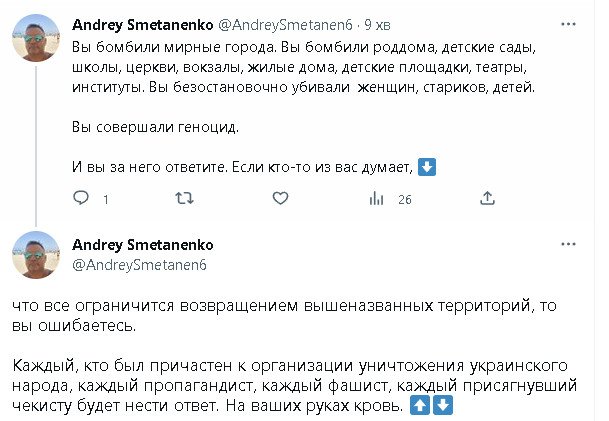609x421 pixels.
Task: Click the view count "26"
Action: coord(404,200)
